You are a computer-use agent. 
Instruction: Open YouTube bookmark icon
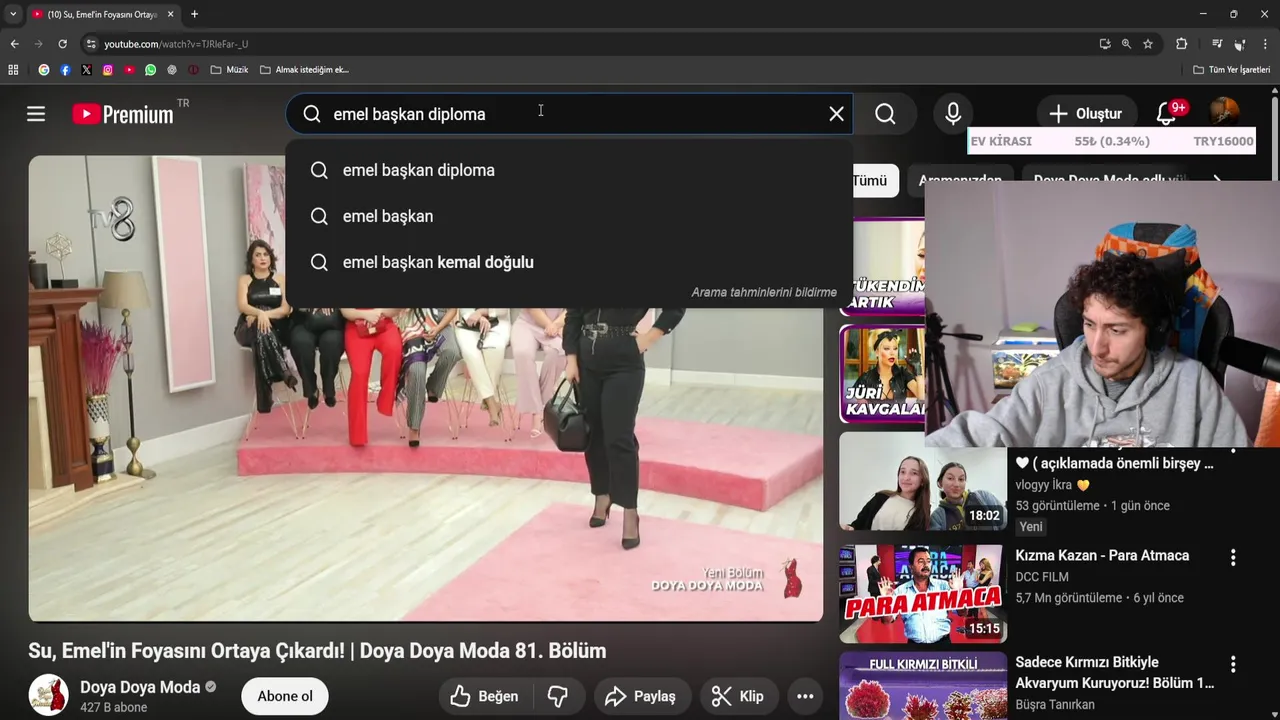point(129,70)
